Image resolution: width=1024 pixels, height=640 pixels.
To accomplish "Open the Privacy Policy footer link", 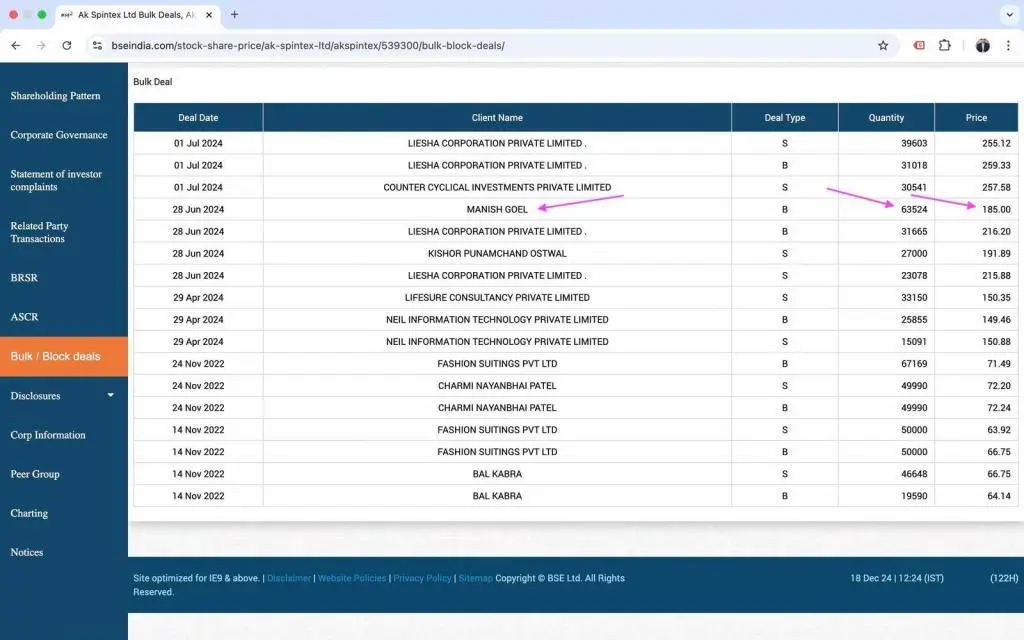I will (x=422, y=578).
